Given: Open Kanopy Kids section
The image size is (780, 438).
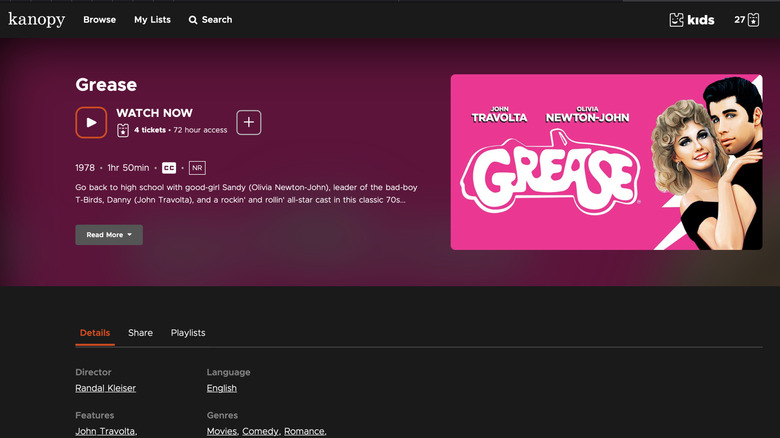Looking at the screenshot, I should 692,19.
